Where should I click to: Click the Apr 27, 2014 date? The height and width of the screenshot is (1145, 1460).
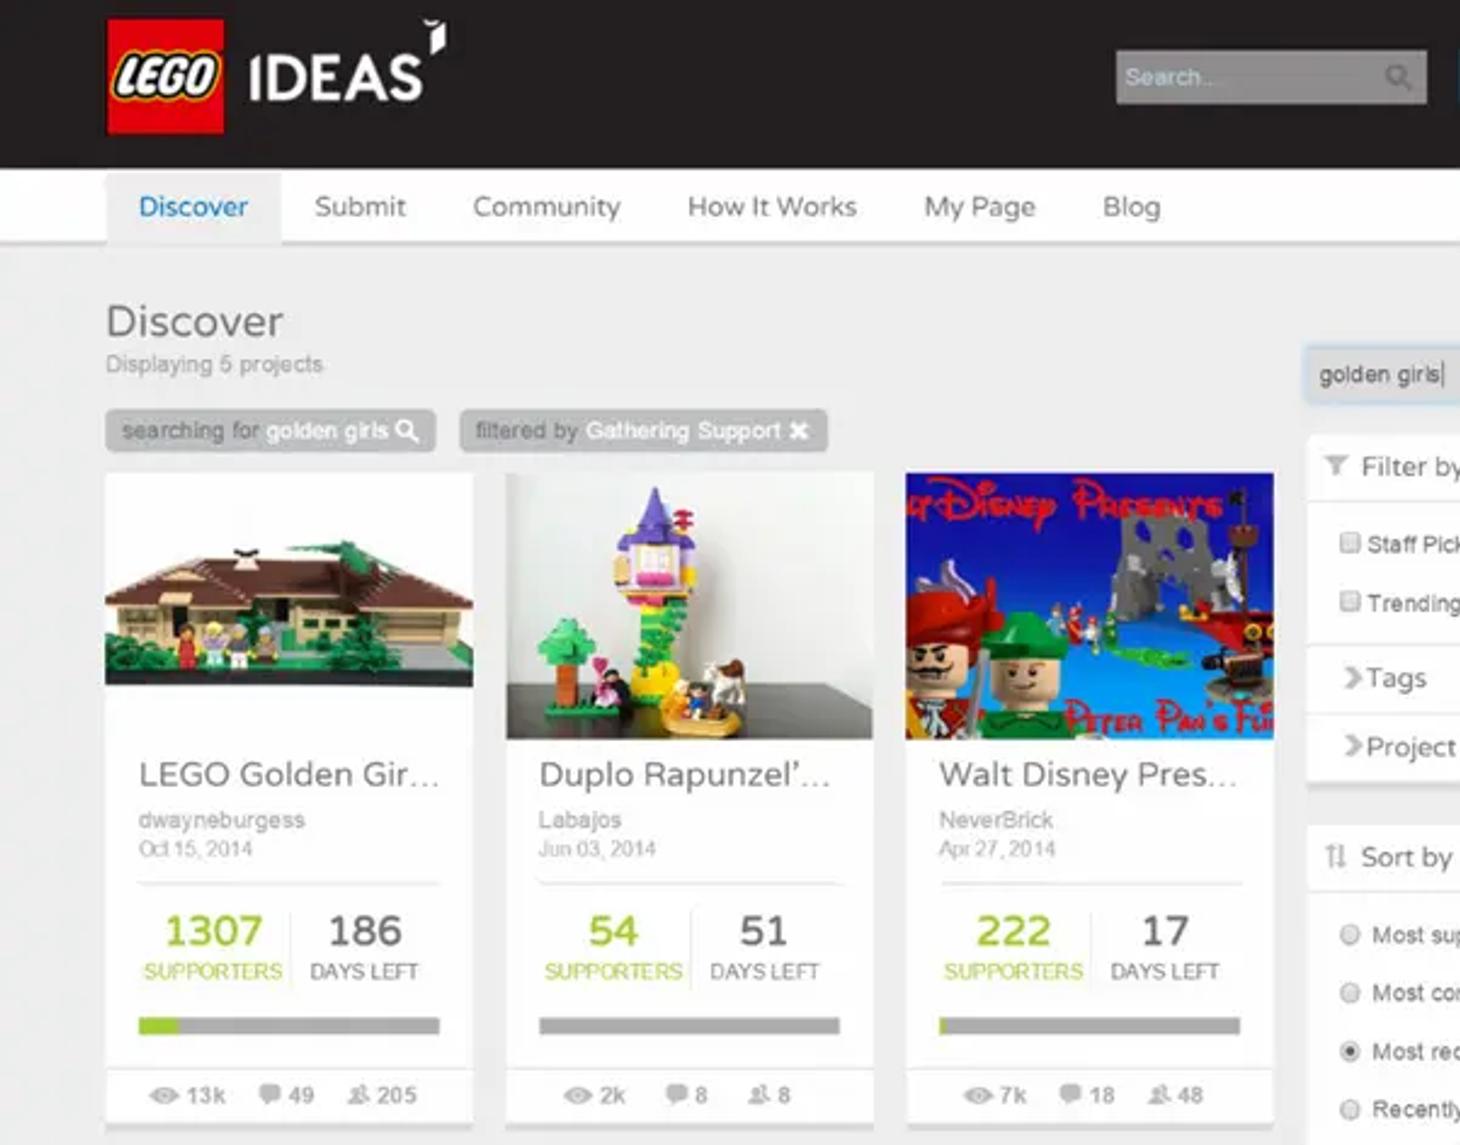click(997, 849)
